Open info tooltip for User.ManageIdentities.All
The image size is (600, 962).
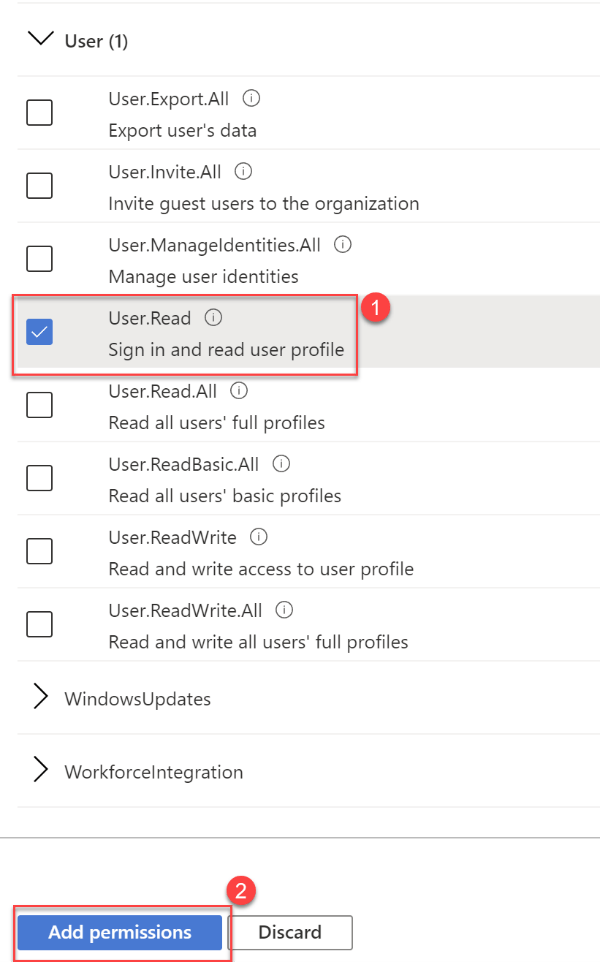click(x=342, y=244)
